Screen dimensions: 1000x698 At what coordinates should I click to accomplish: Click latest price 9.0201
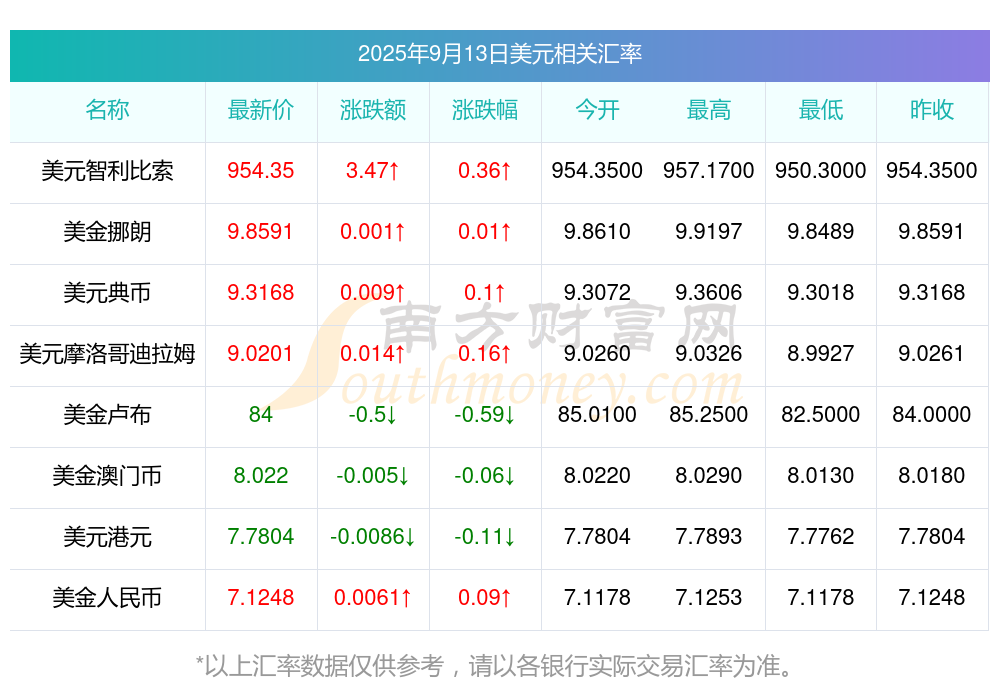[x=261, y=353]
